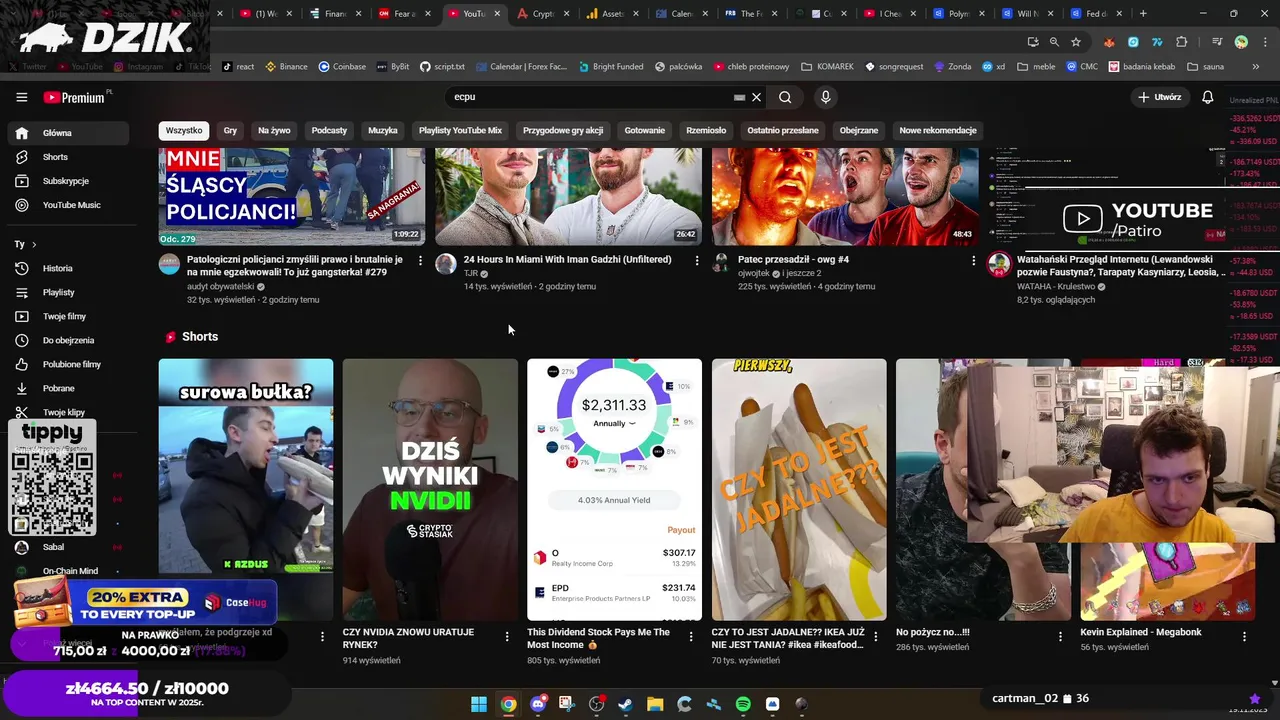
Task: Open a new browser tab with plus
Action: (x=1143, y=14)
